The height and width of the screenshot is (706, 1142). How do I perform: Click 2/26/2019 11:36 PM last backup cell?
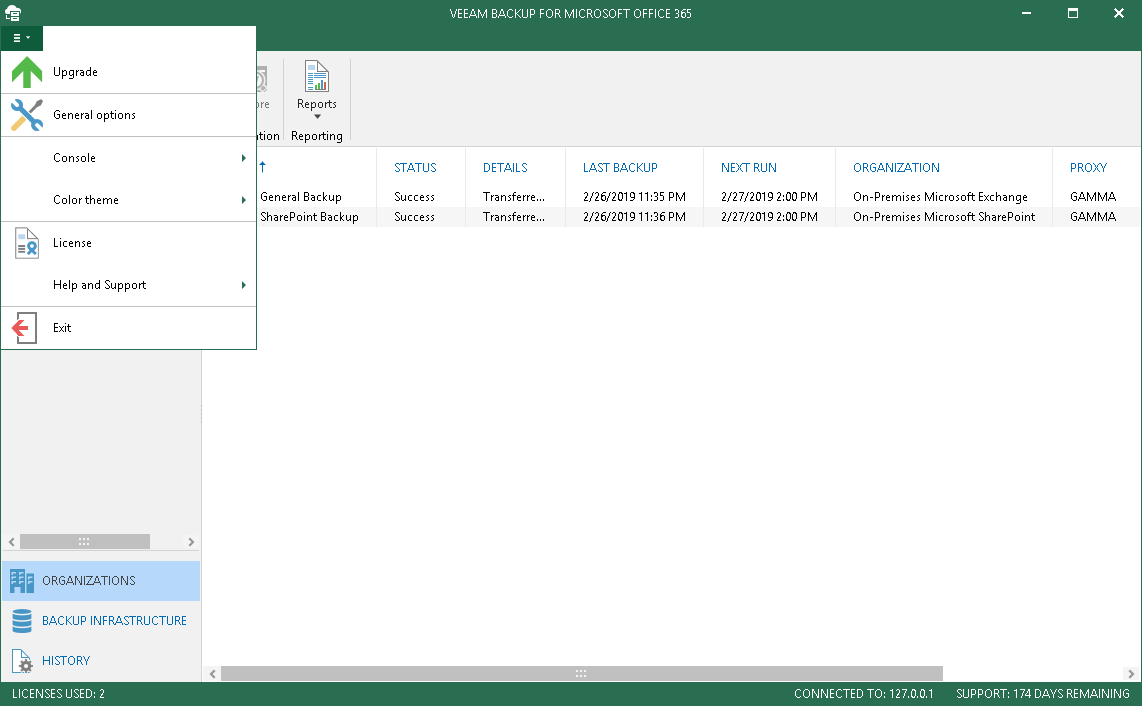[x=634, y=217]
